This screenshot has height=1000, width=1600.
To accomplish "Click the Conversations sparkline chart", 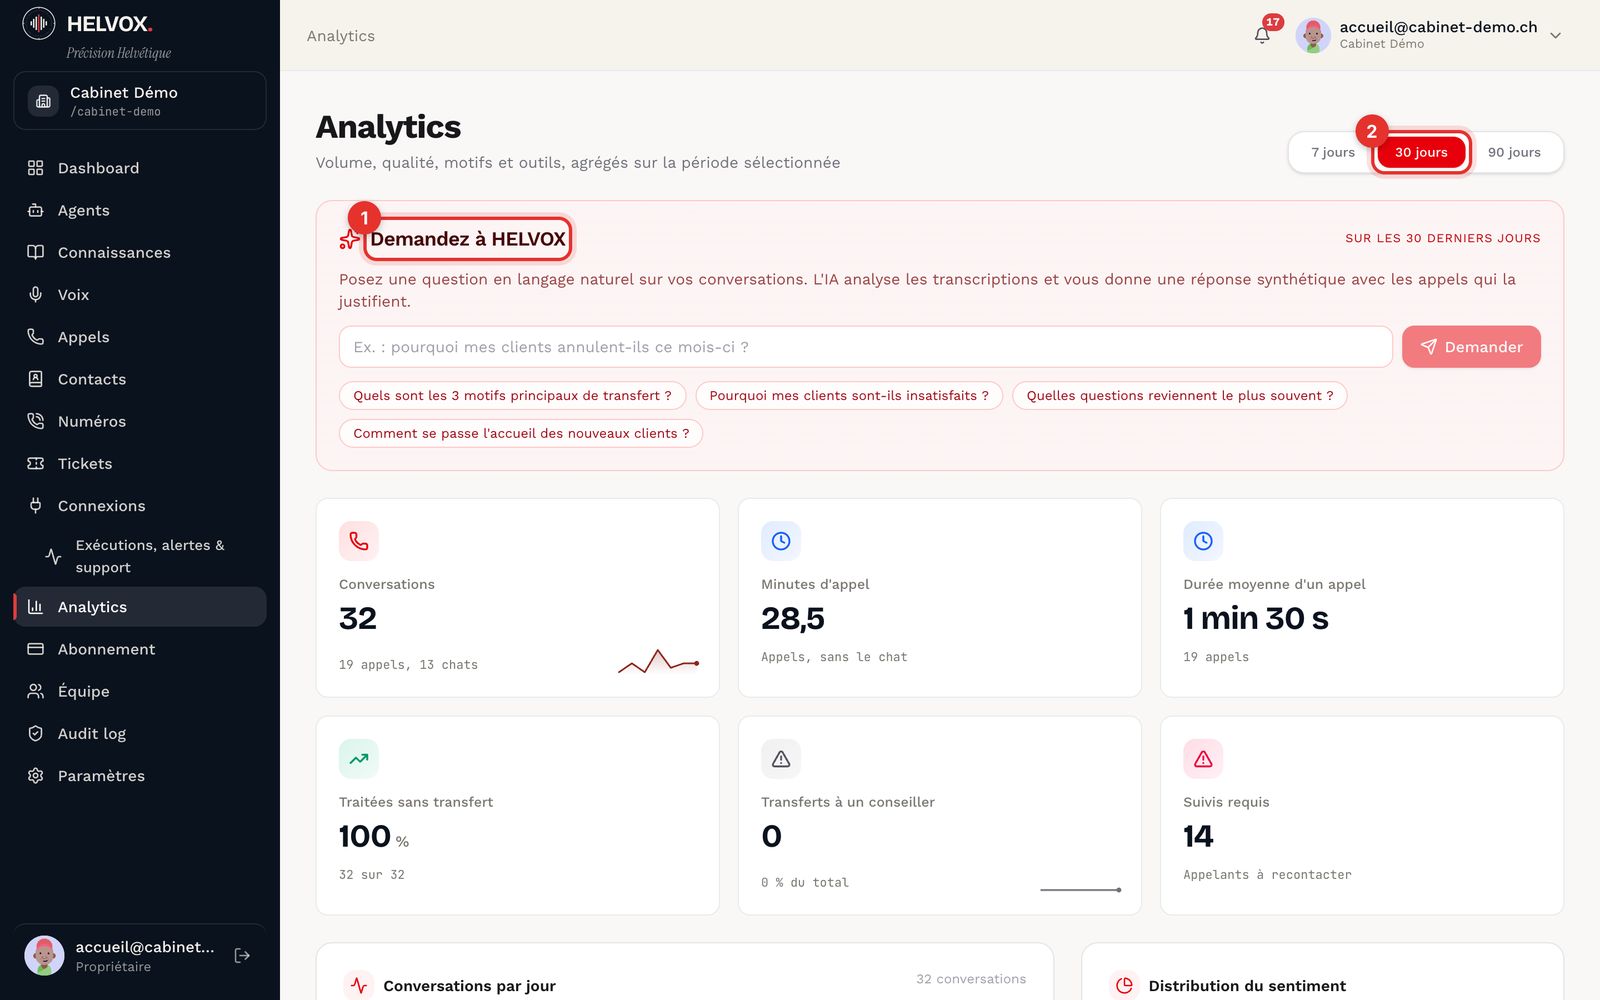I will pyautogui.click(x=659, y=662).
